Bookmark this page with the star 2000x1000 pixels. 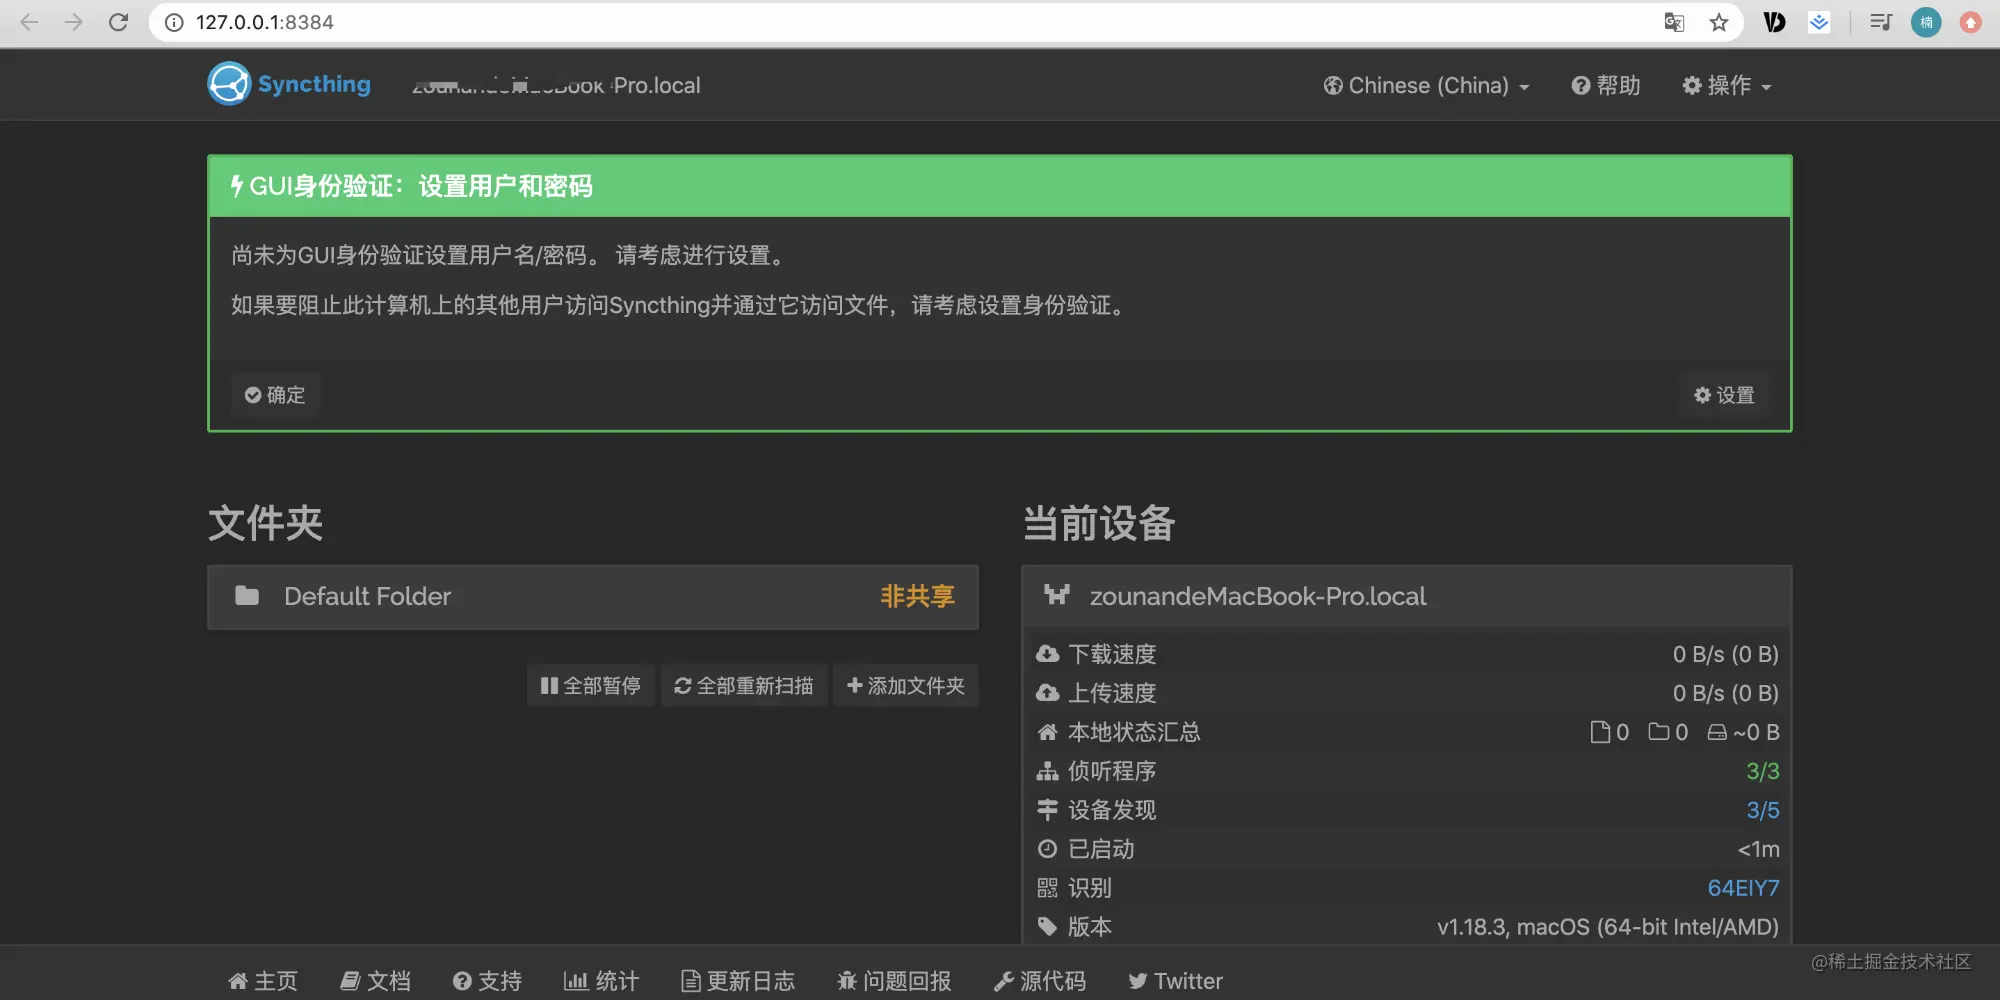1719,22
